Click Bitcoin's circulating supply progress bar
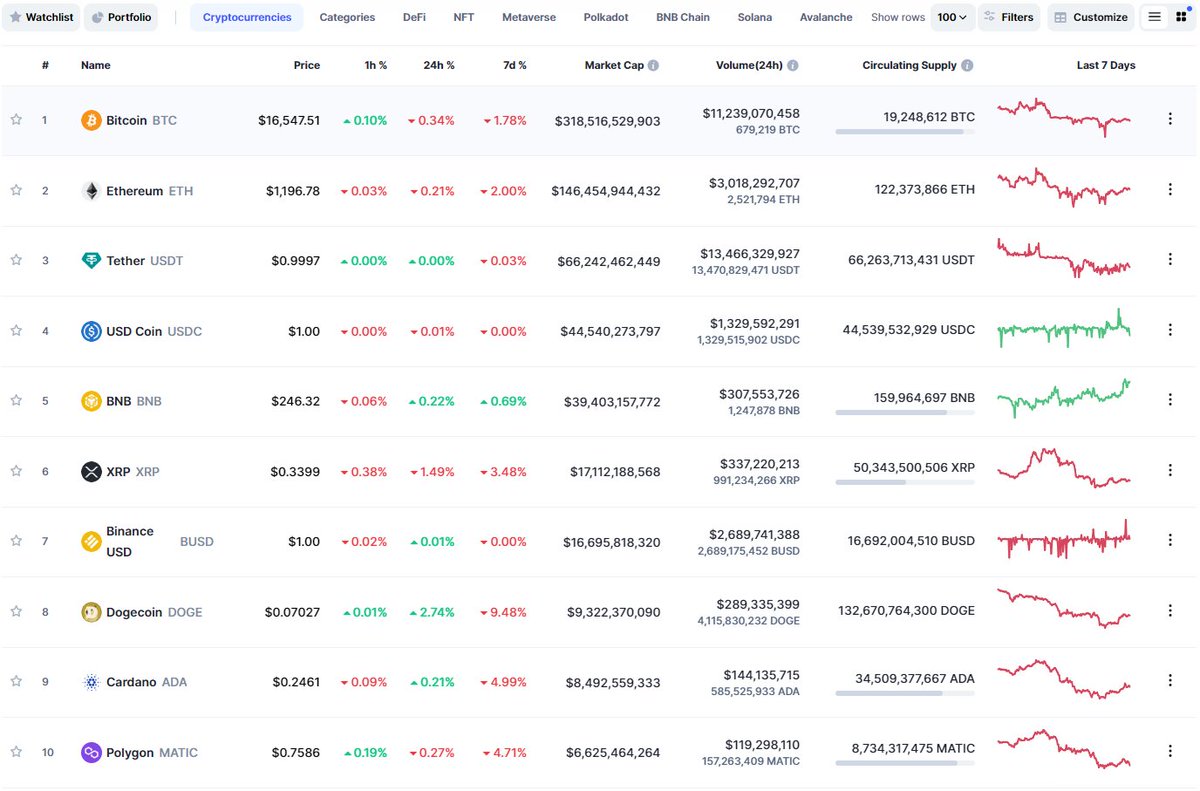The height and width of the screenshot is (791, 1200). [x=903, y=131]
